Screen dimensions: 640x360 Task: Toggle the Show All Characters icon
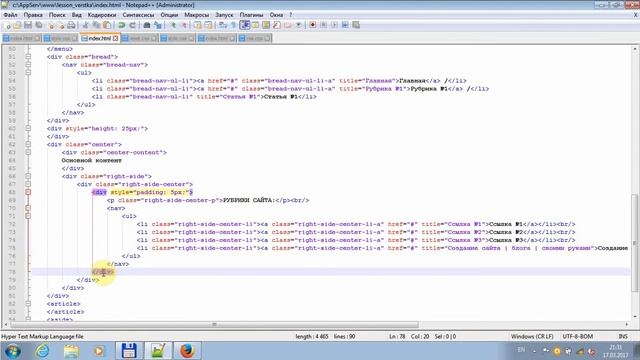pos(234,25)
